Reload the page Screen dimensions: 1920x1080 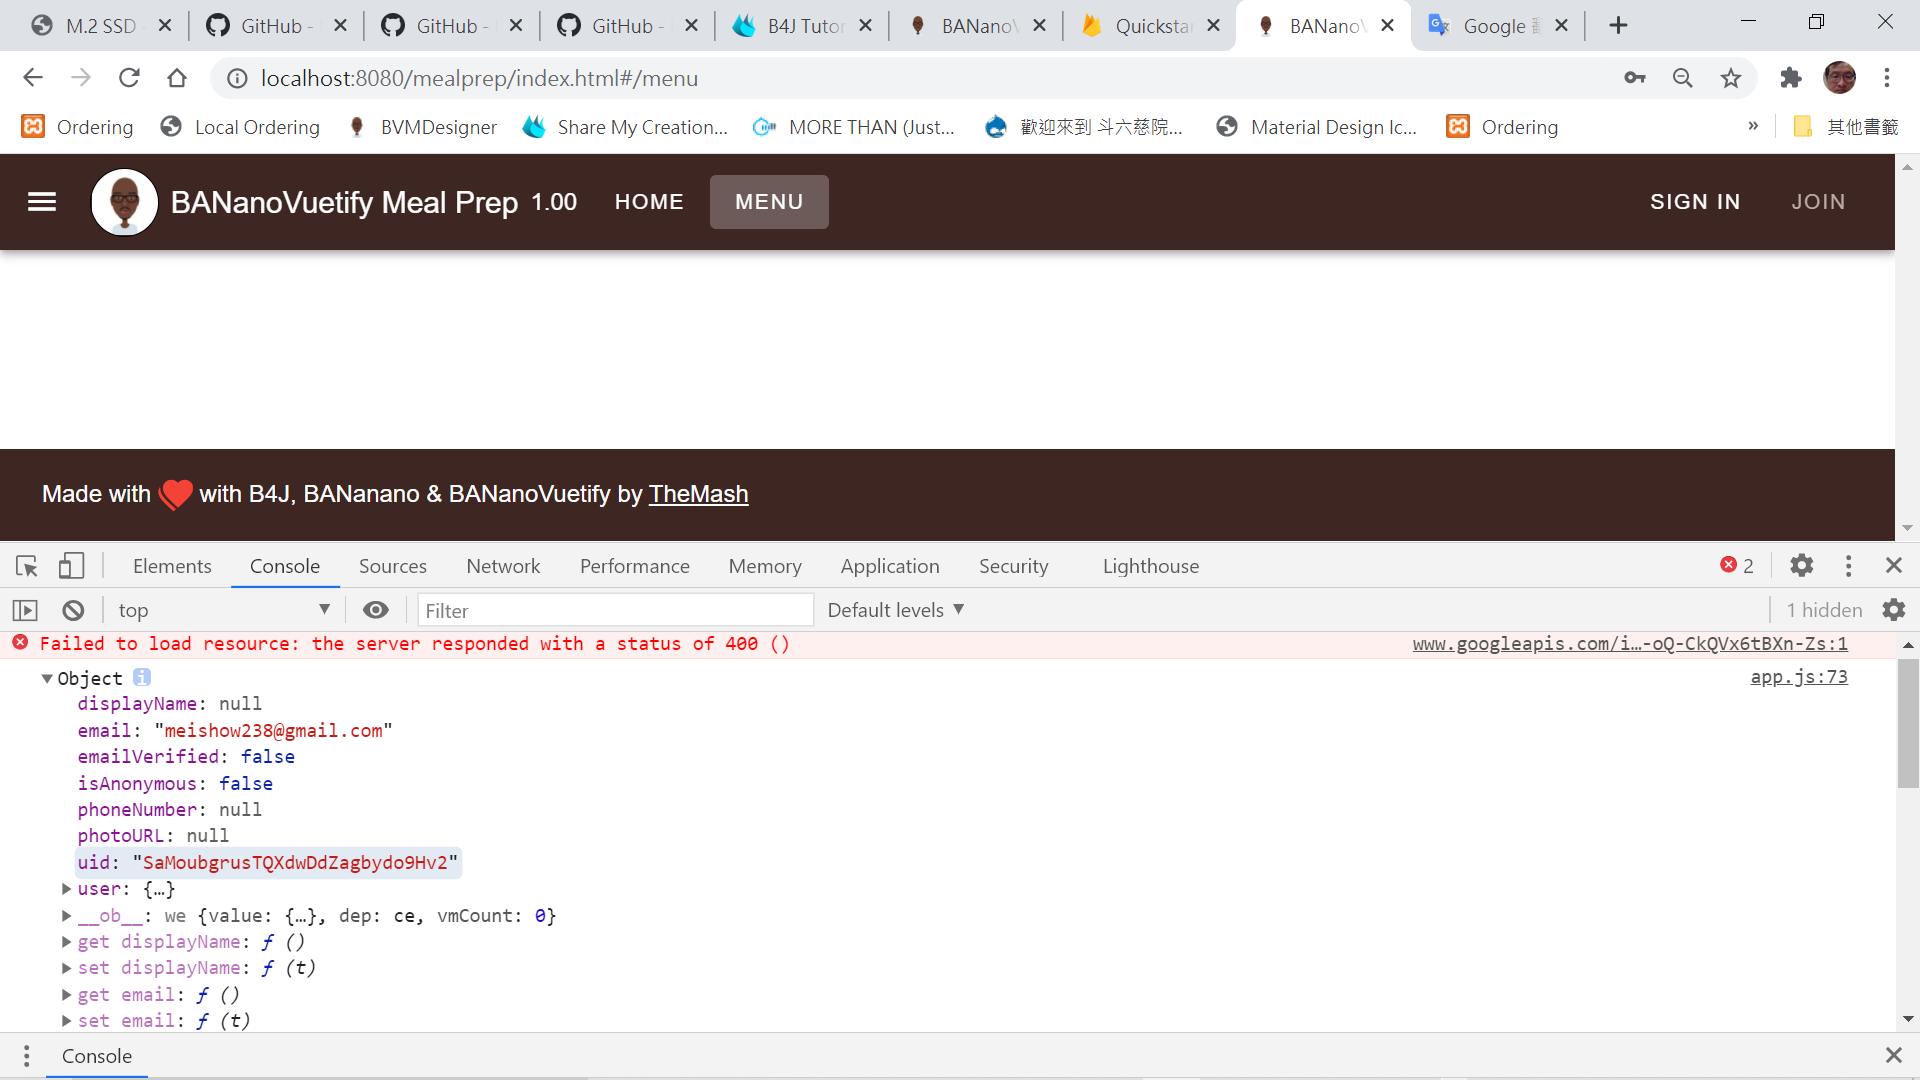pos(129,78)
